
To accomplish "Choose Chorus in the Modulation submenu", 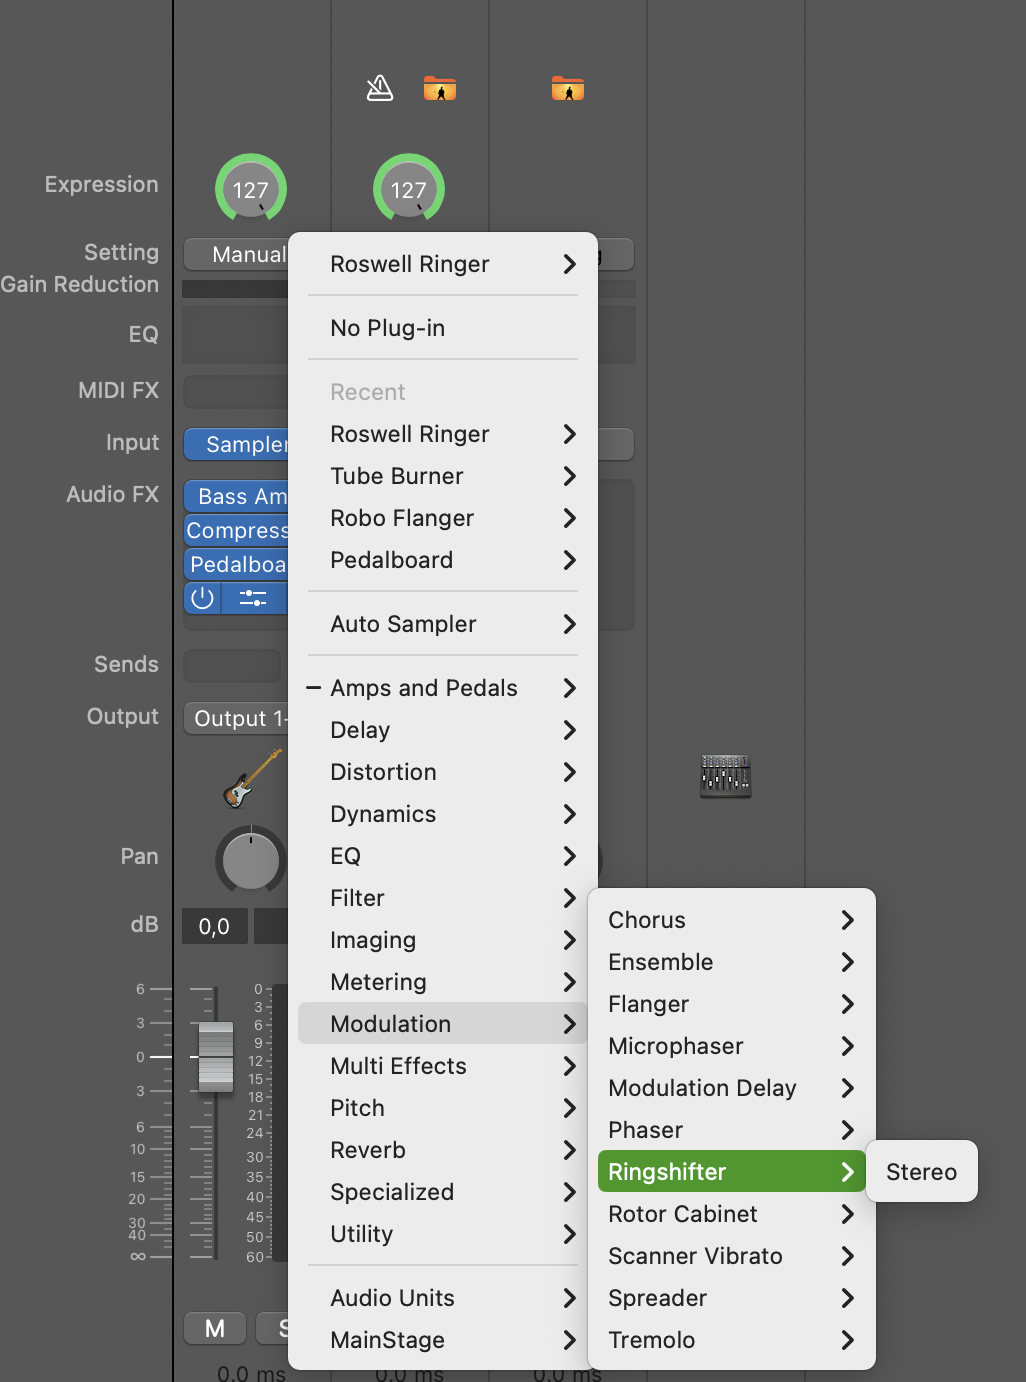I will click(x=732, y=920).
